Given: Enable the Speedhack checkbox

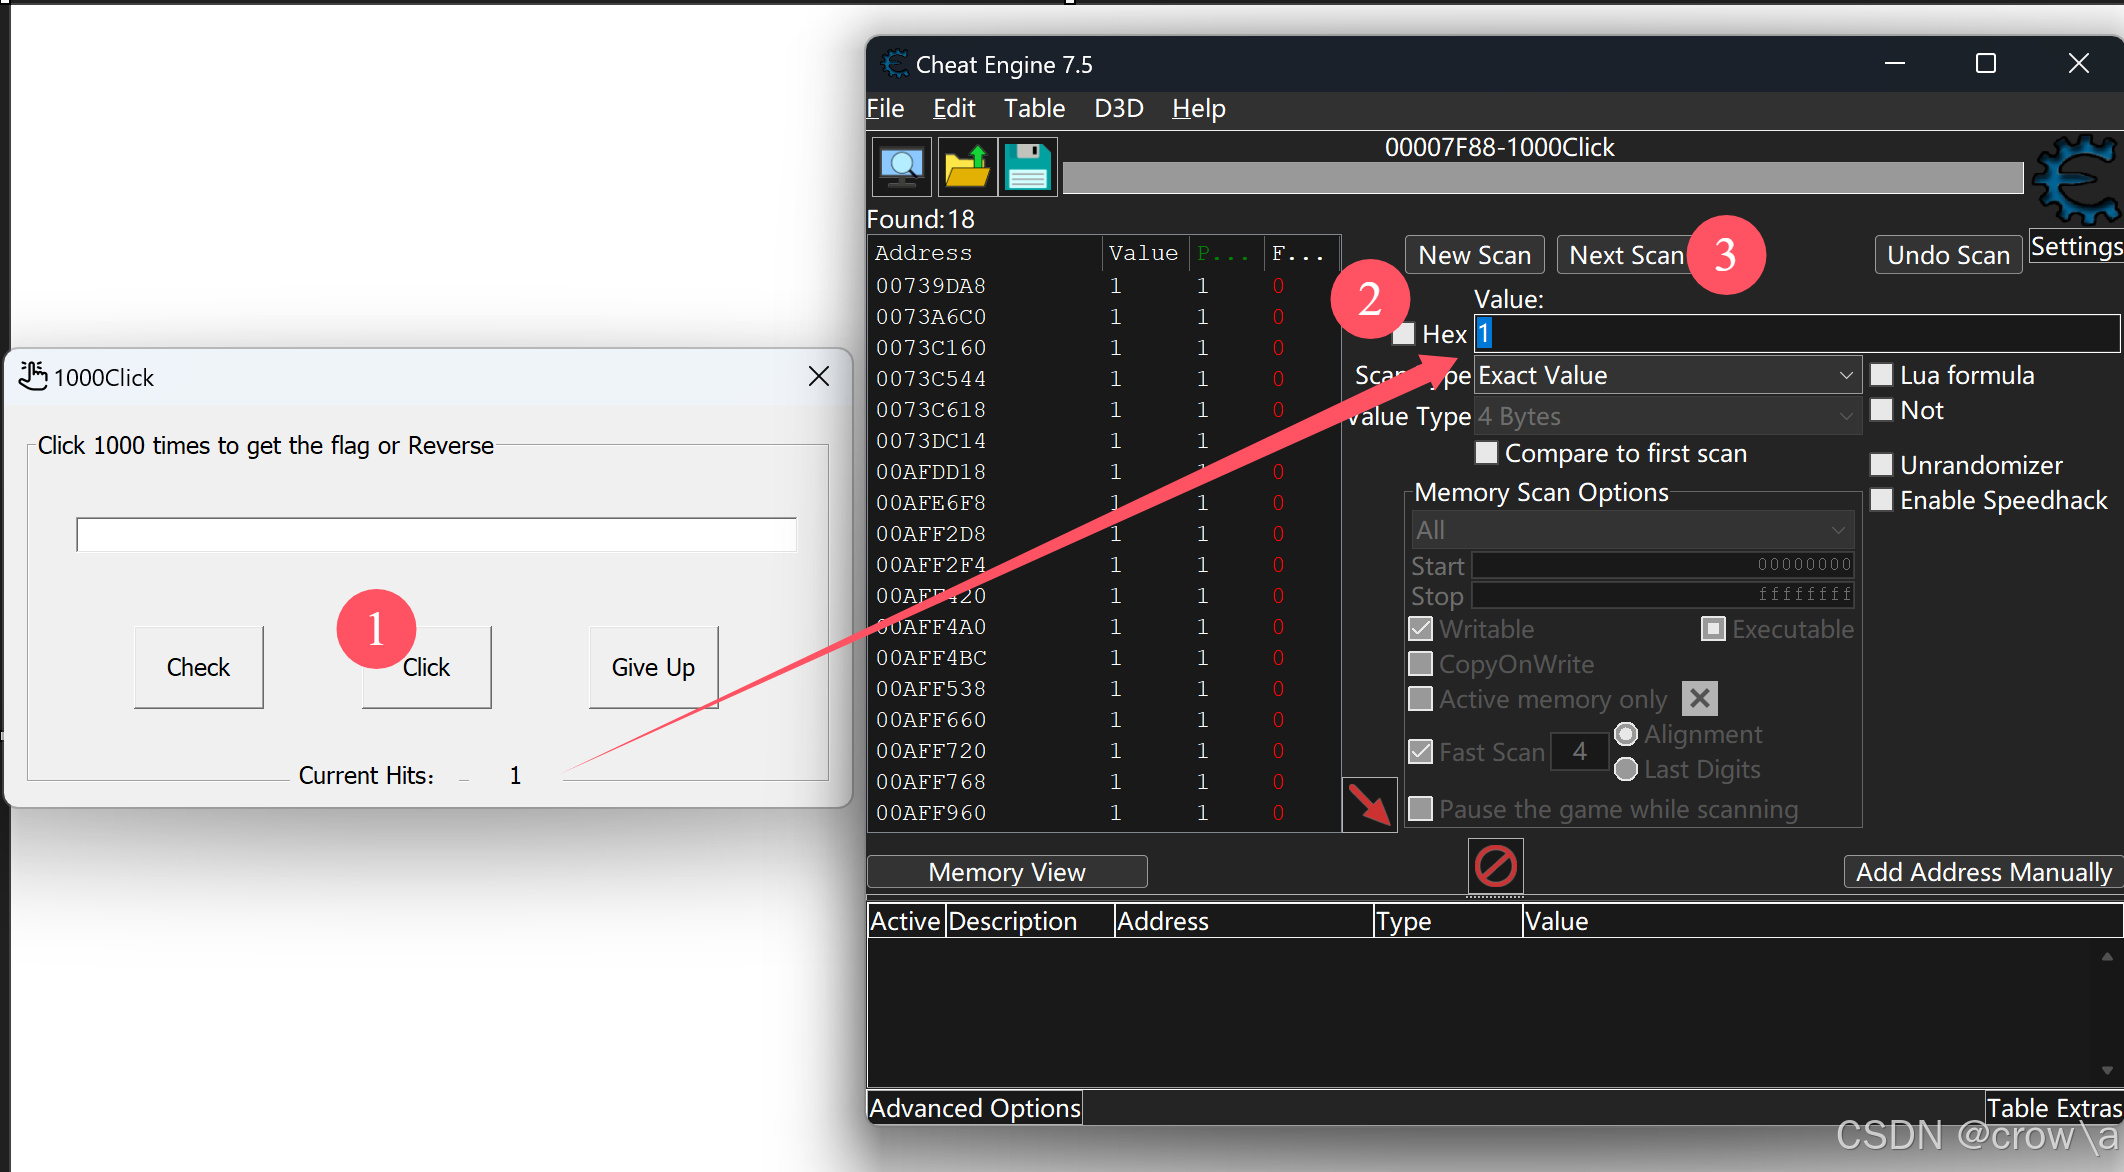Looking at the screenshot, I should pos(1882,499).
